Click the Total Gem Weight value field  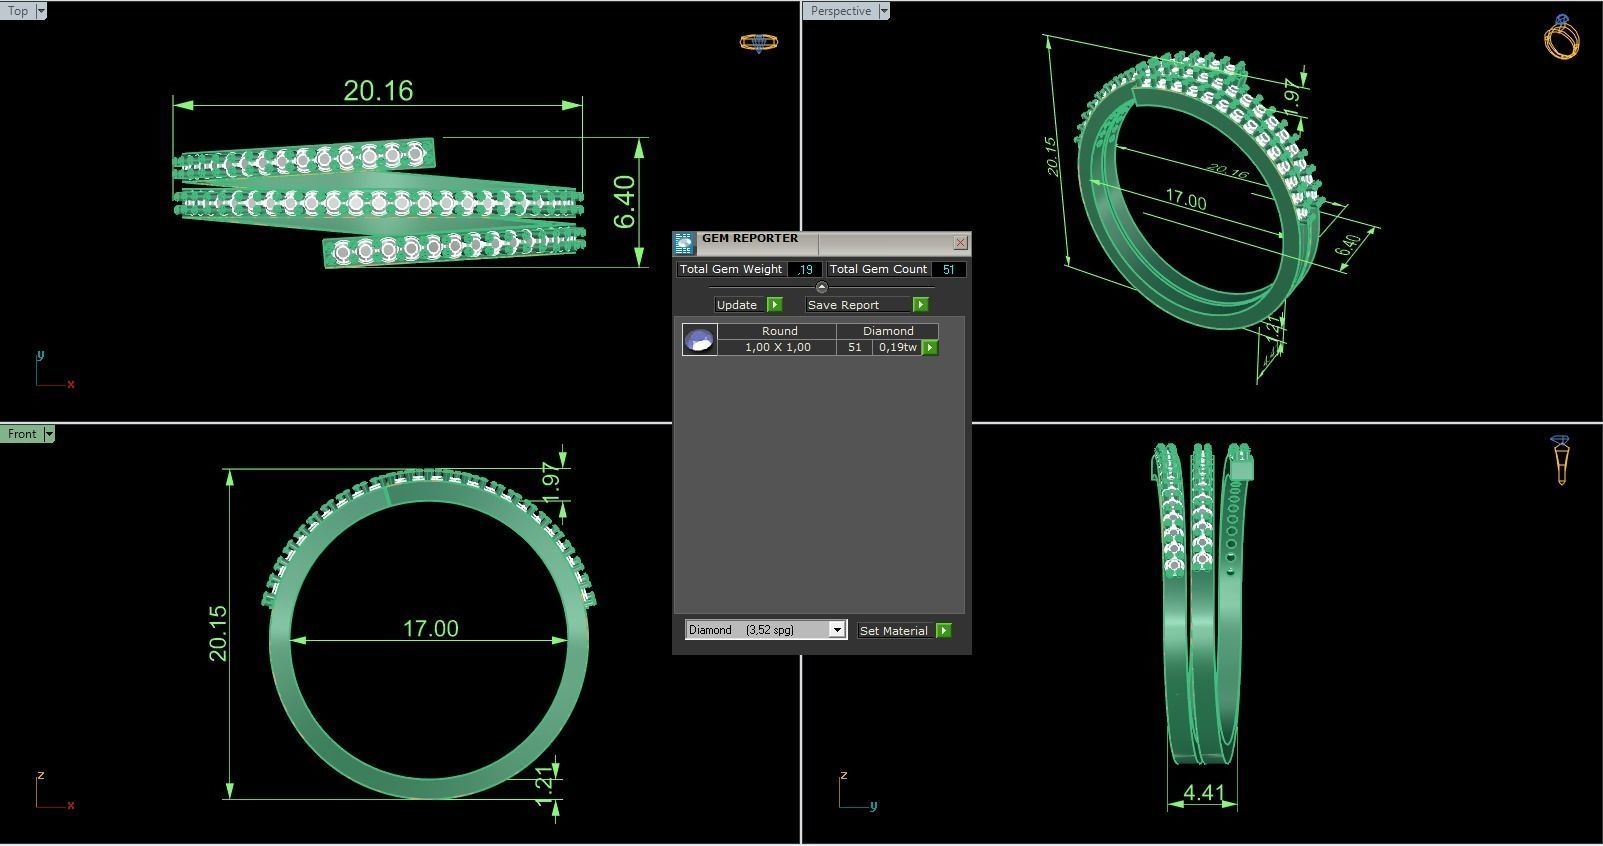(805, 269)
